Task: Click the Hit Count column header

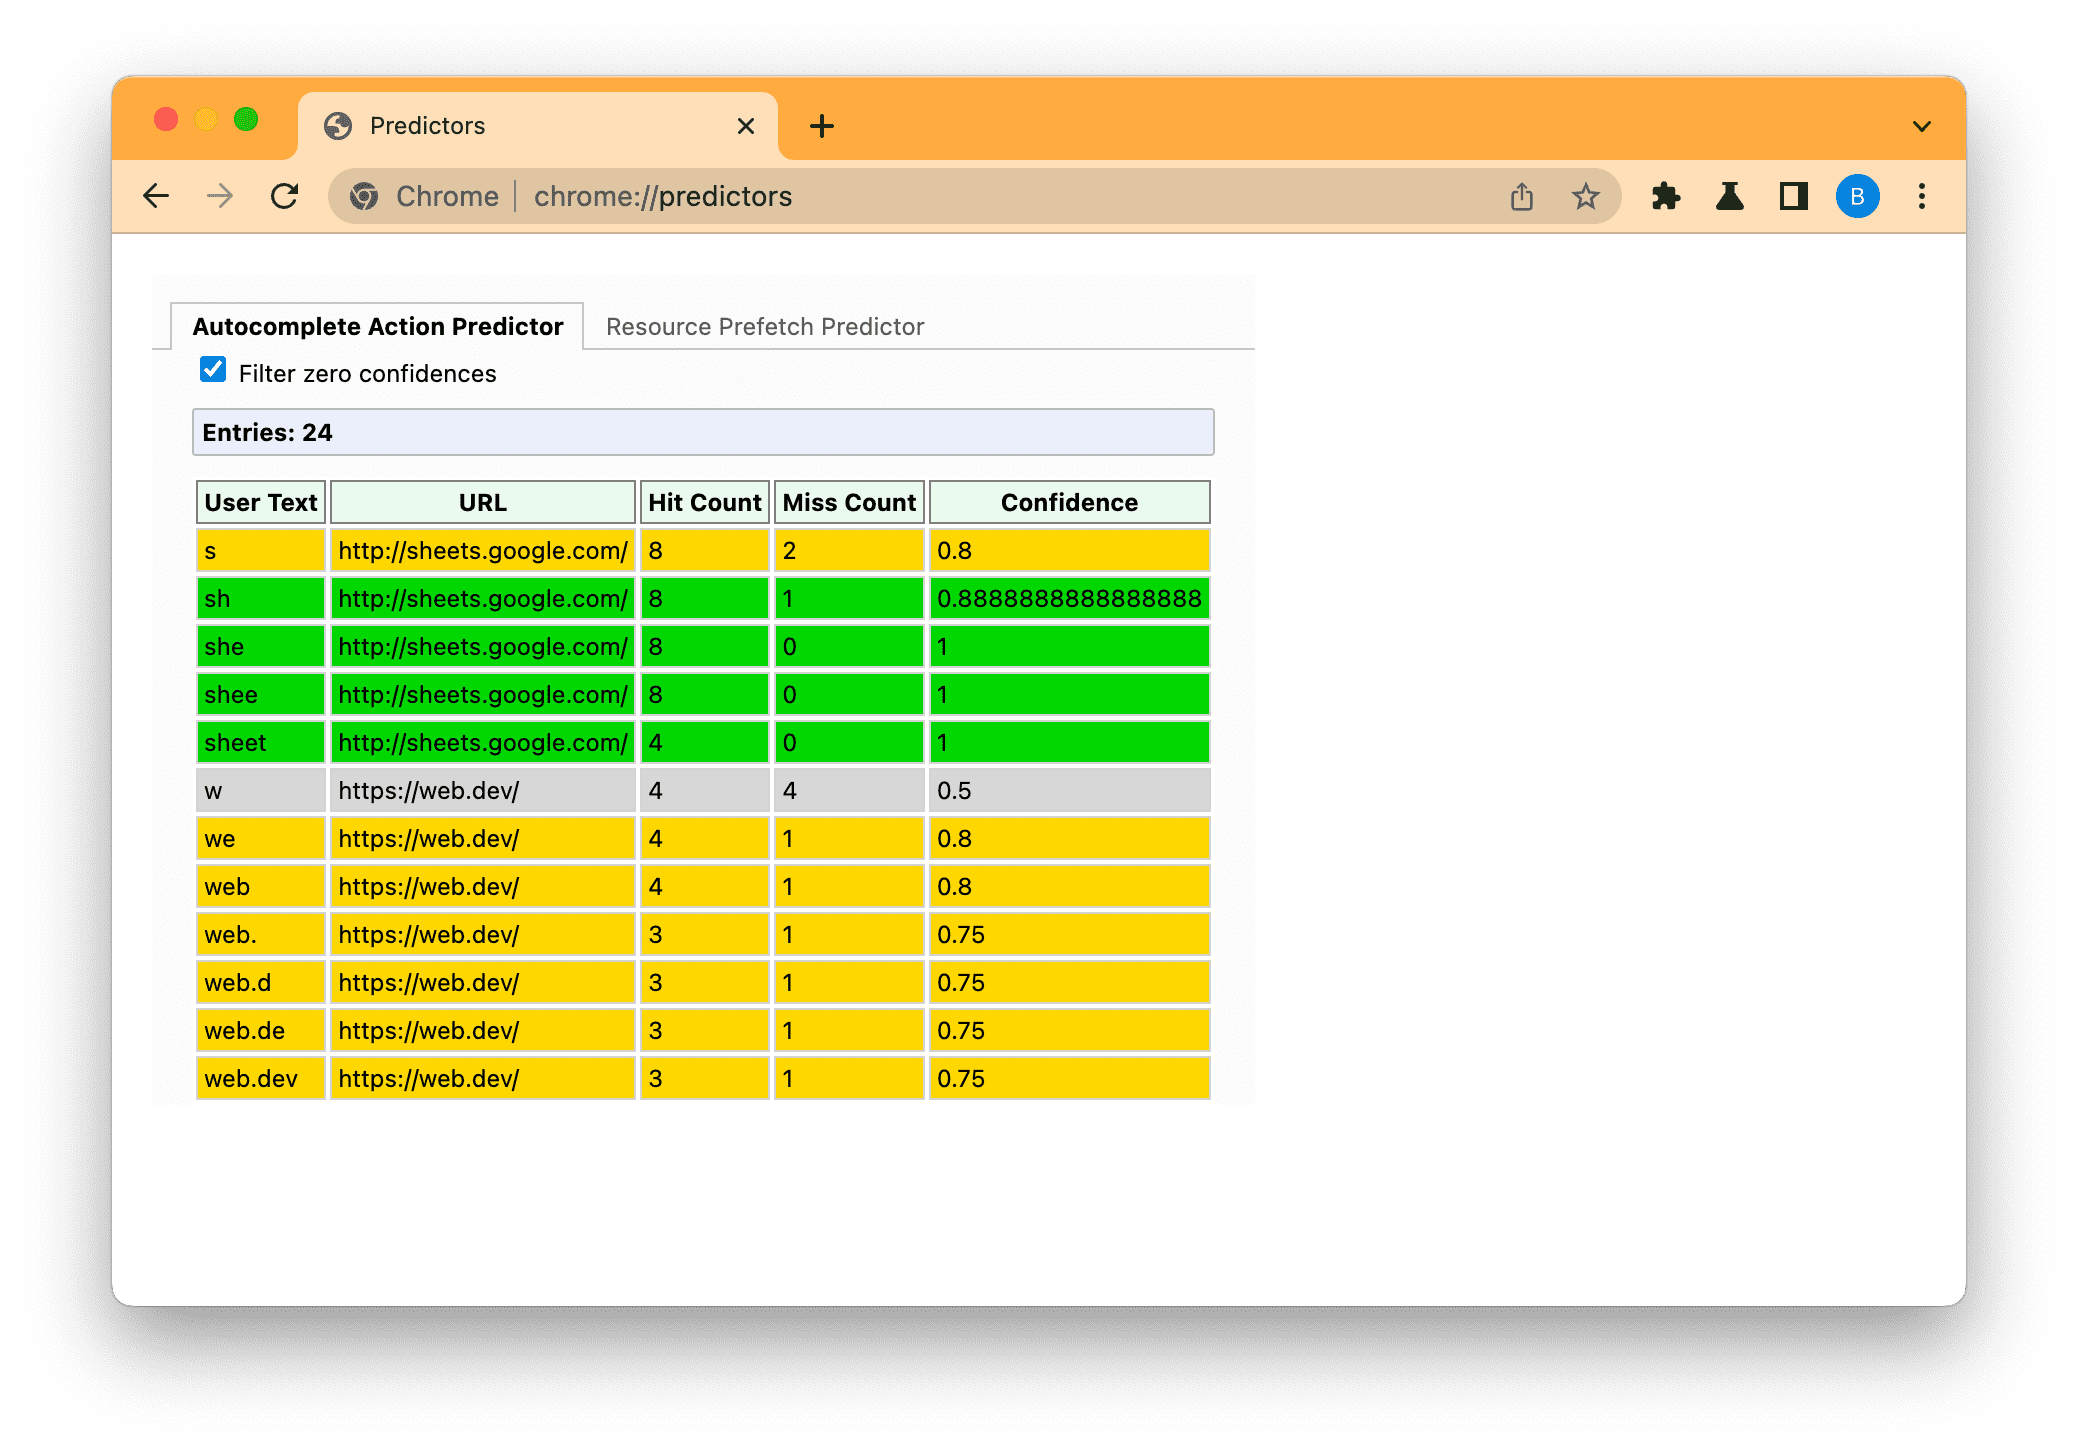Action: 704,502
